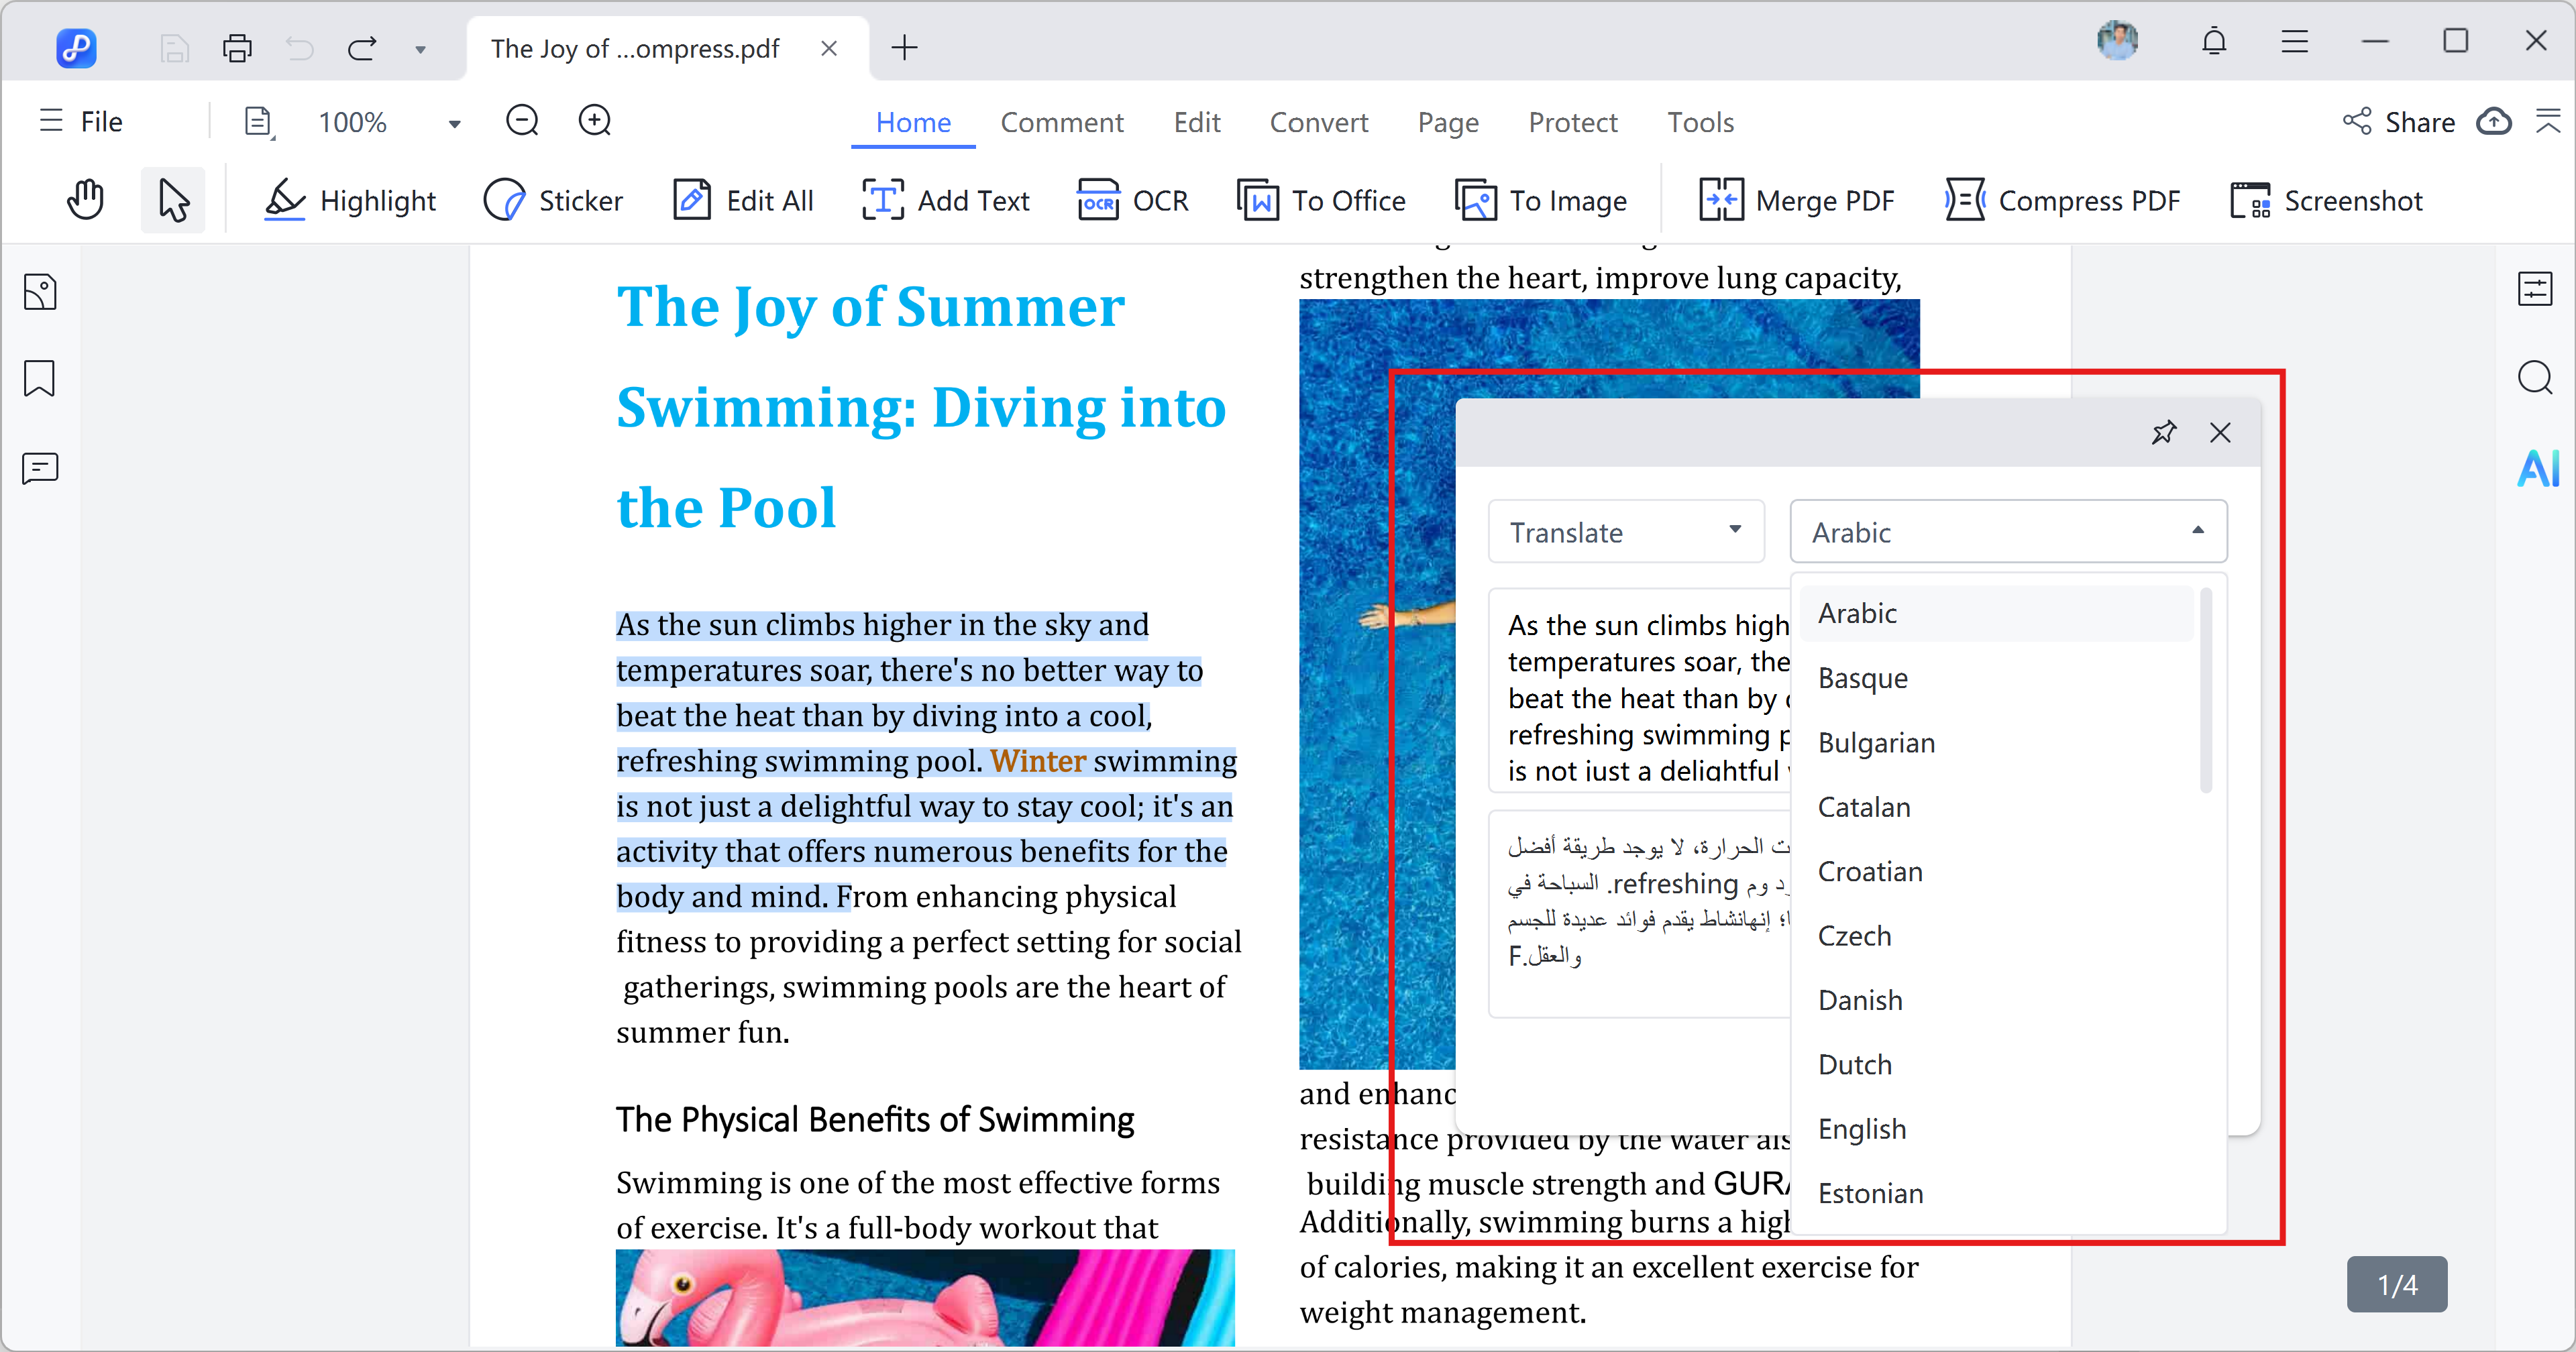Toggle the arrow select cursor tool
This screenshot has height=1352, width=2576.
[x=173, y=200]
